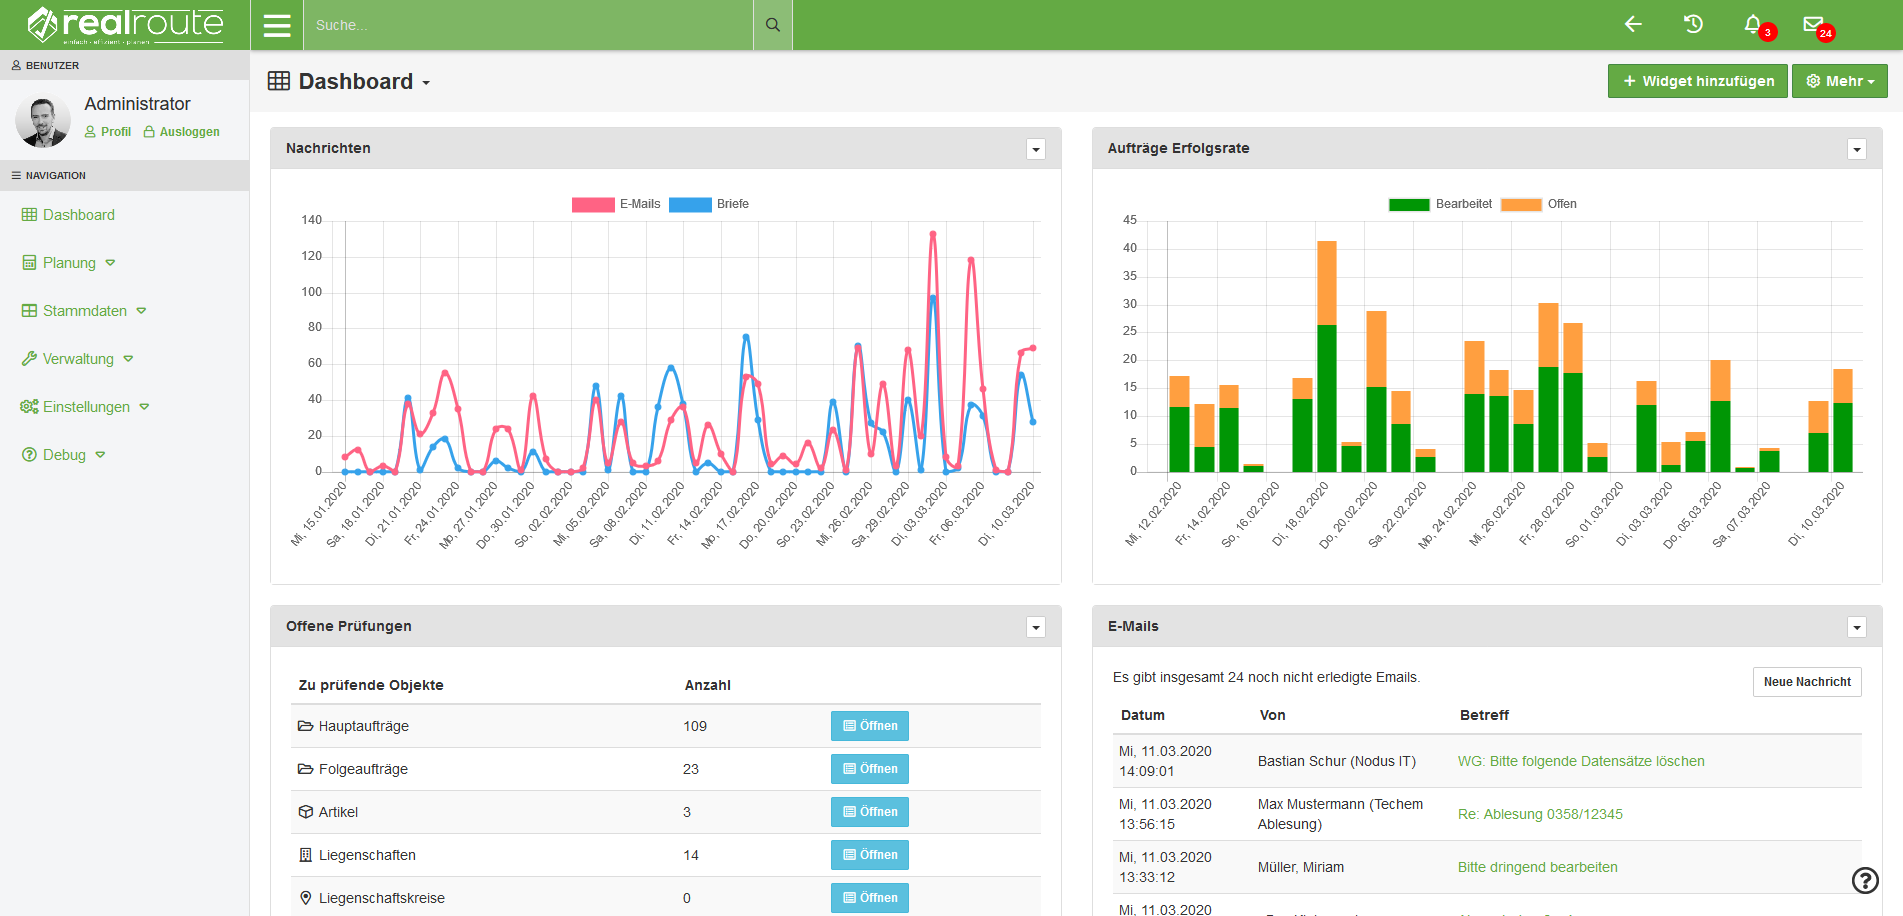Expand the Debug navigation menu
The height and width of the screenshot is (916, 1903).
[x=64, y=455]
